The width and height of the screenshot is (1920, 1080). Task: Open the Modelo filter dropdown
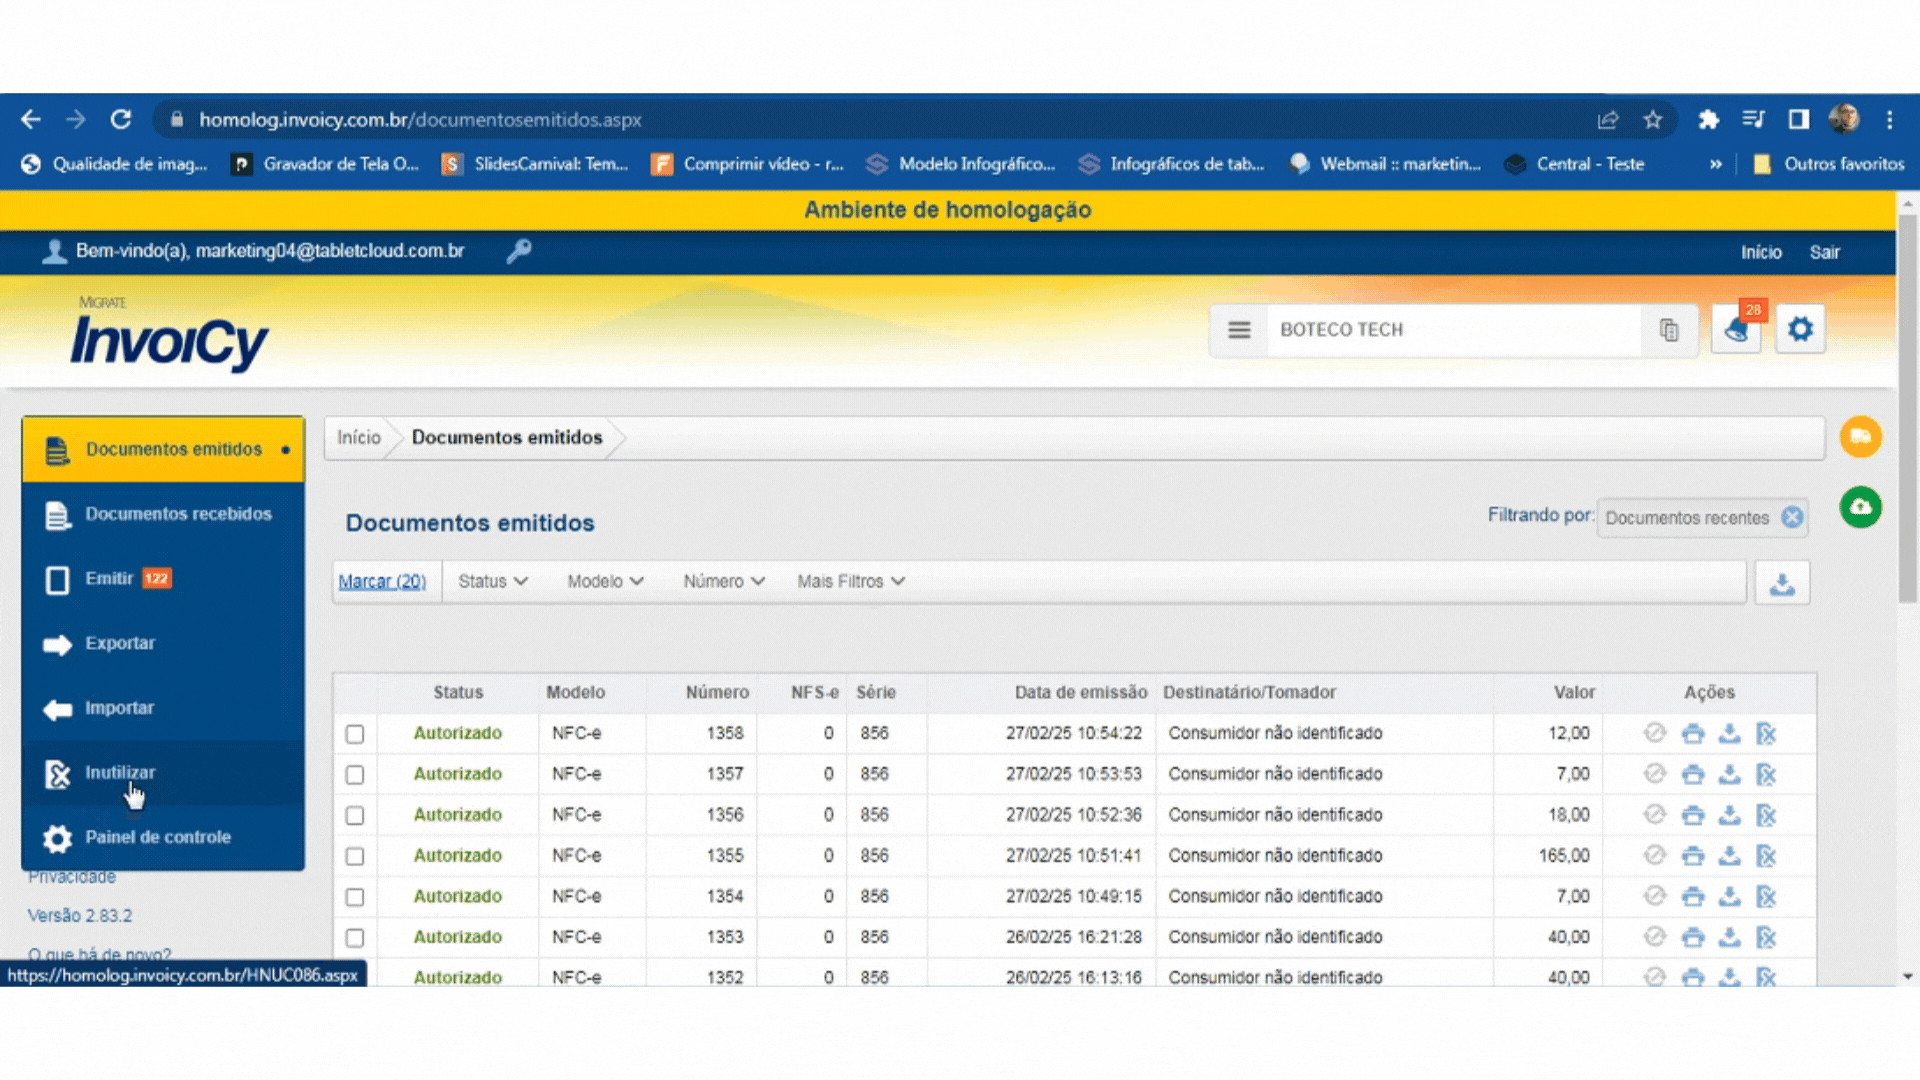pos(605,582)
